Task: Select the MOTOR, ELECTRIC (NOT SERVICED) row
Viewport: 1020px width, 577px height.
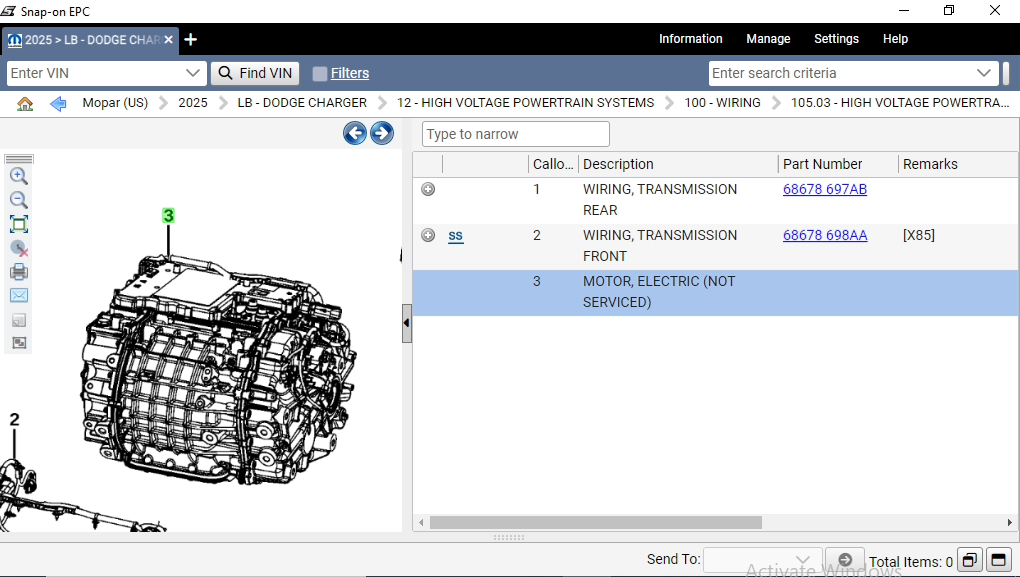Action: point(716,293)
